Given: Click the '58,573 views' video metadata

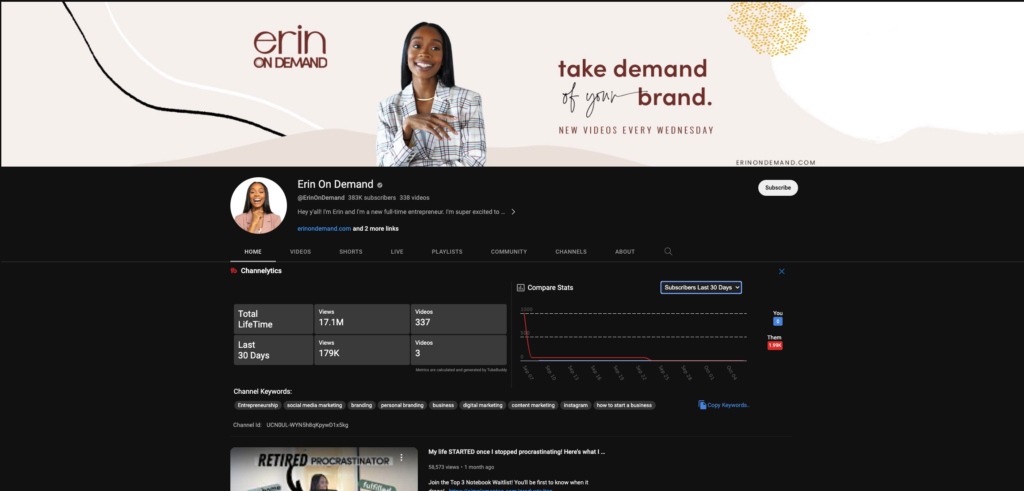Looking at the screenshot, I should click(444, 467).
